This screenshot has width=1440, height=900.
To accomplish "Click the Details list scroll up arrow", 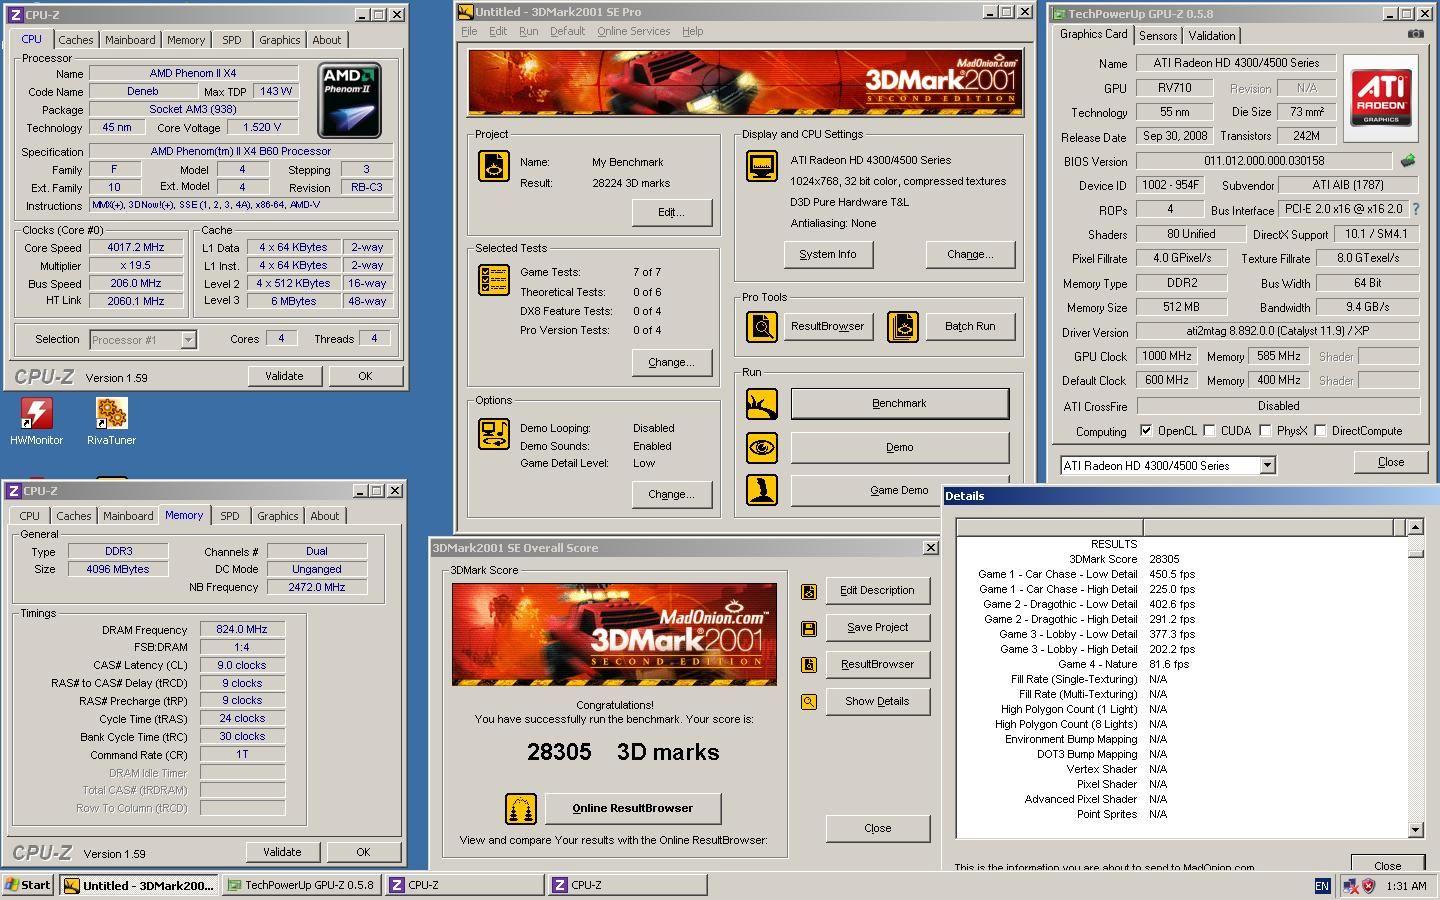I will click(x=1415, y=527).
